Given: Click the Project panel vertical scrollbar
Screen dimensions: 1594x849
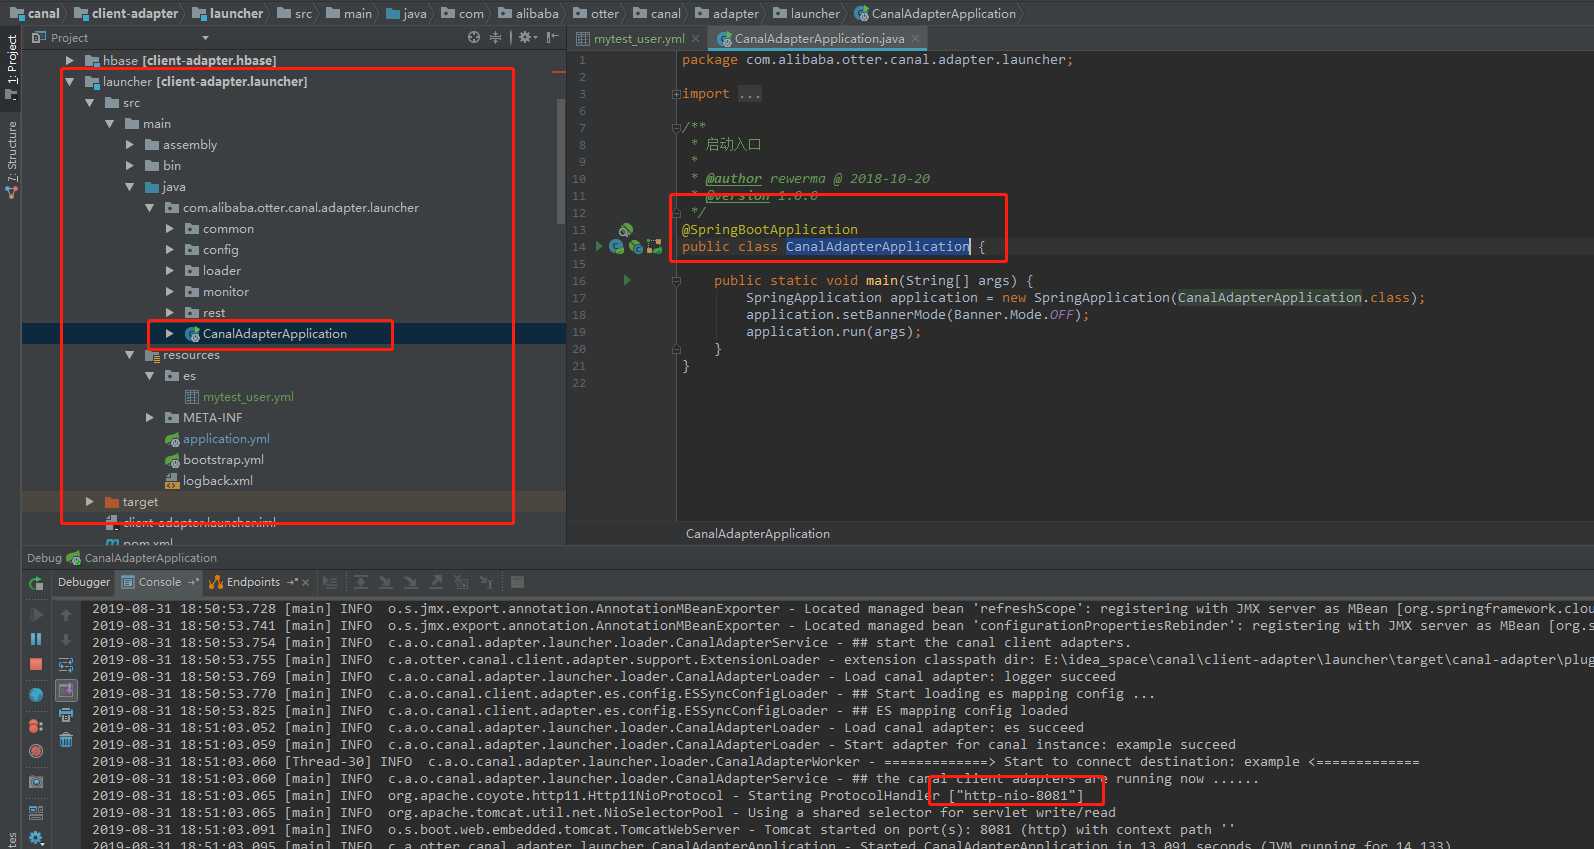Looking at the screenshot, I should click(x=561, y=160).
